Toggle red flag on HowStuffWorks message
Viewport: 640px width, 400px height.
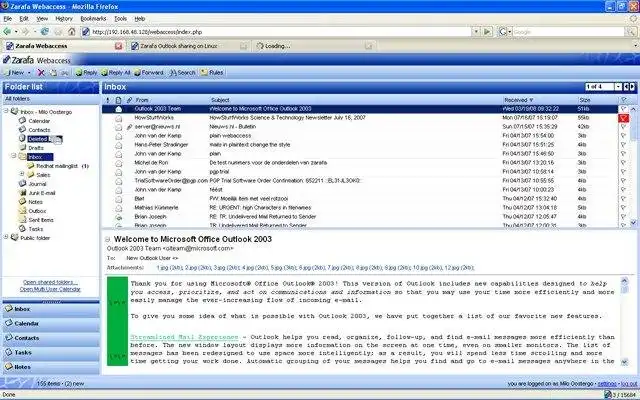point(623,118)
